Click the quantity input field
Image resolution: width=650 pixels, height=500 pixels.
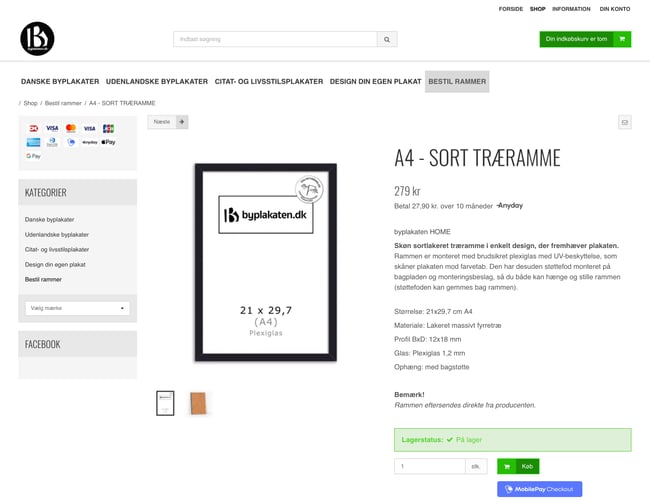tap(429, 466)
